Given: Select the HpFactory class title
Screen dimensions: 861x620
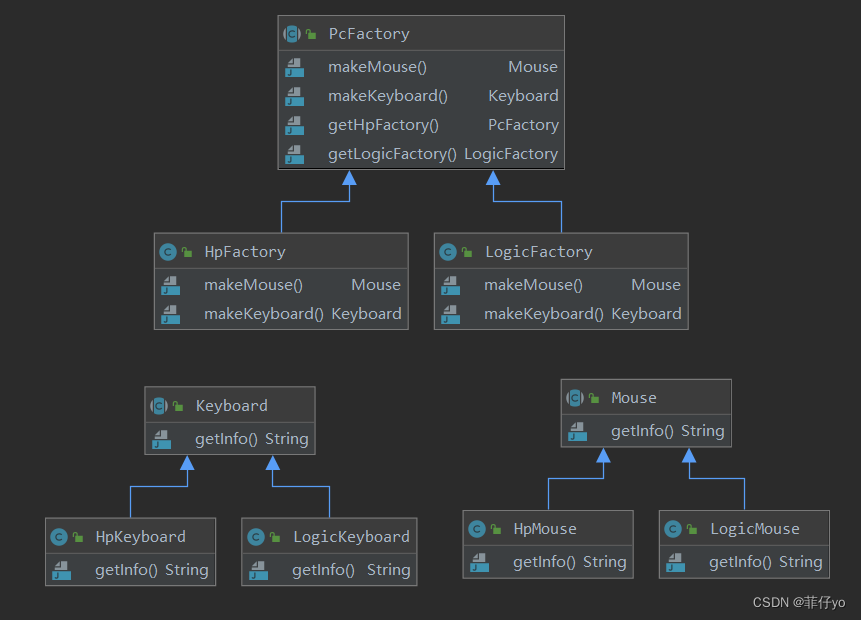Looking at the screenshot, I should tap(245, 252).
